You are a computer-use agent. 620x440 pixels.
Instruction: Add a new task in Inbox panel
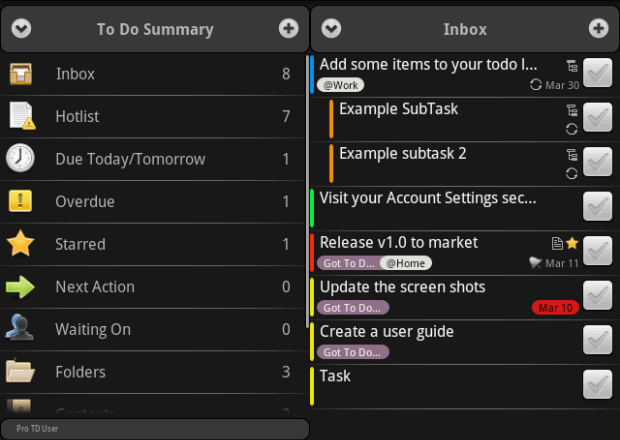point(599,28)
